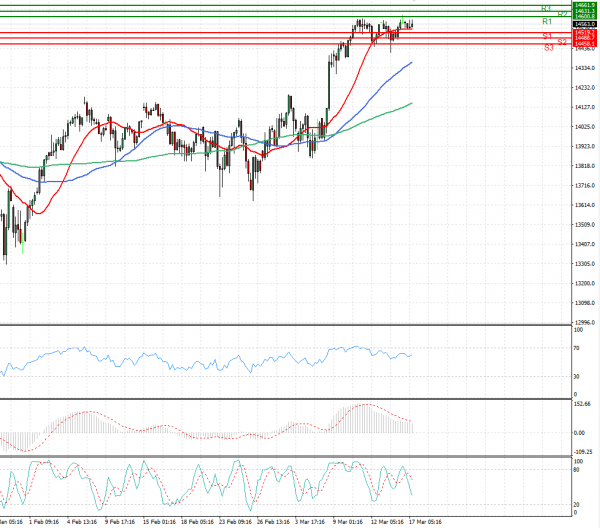Click the 14488.7 red price tag
600x528 pixels.
[584, 38]
